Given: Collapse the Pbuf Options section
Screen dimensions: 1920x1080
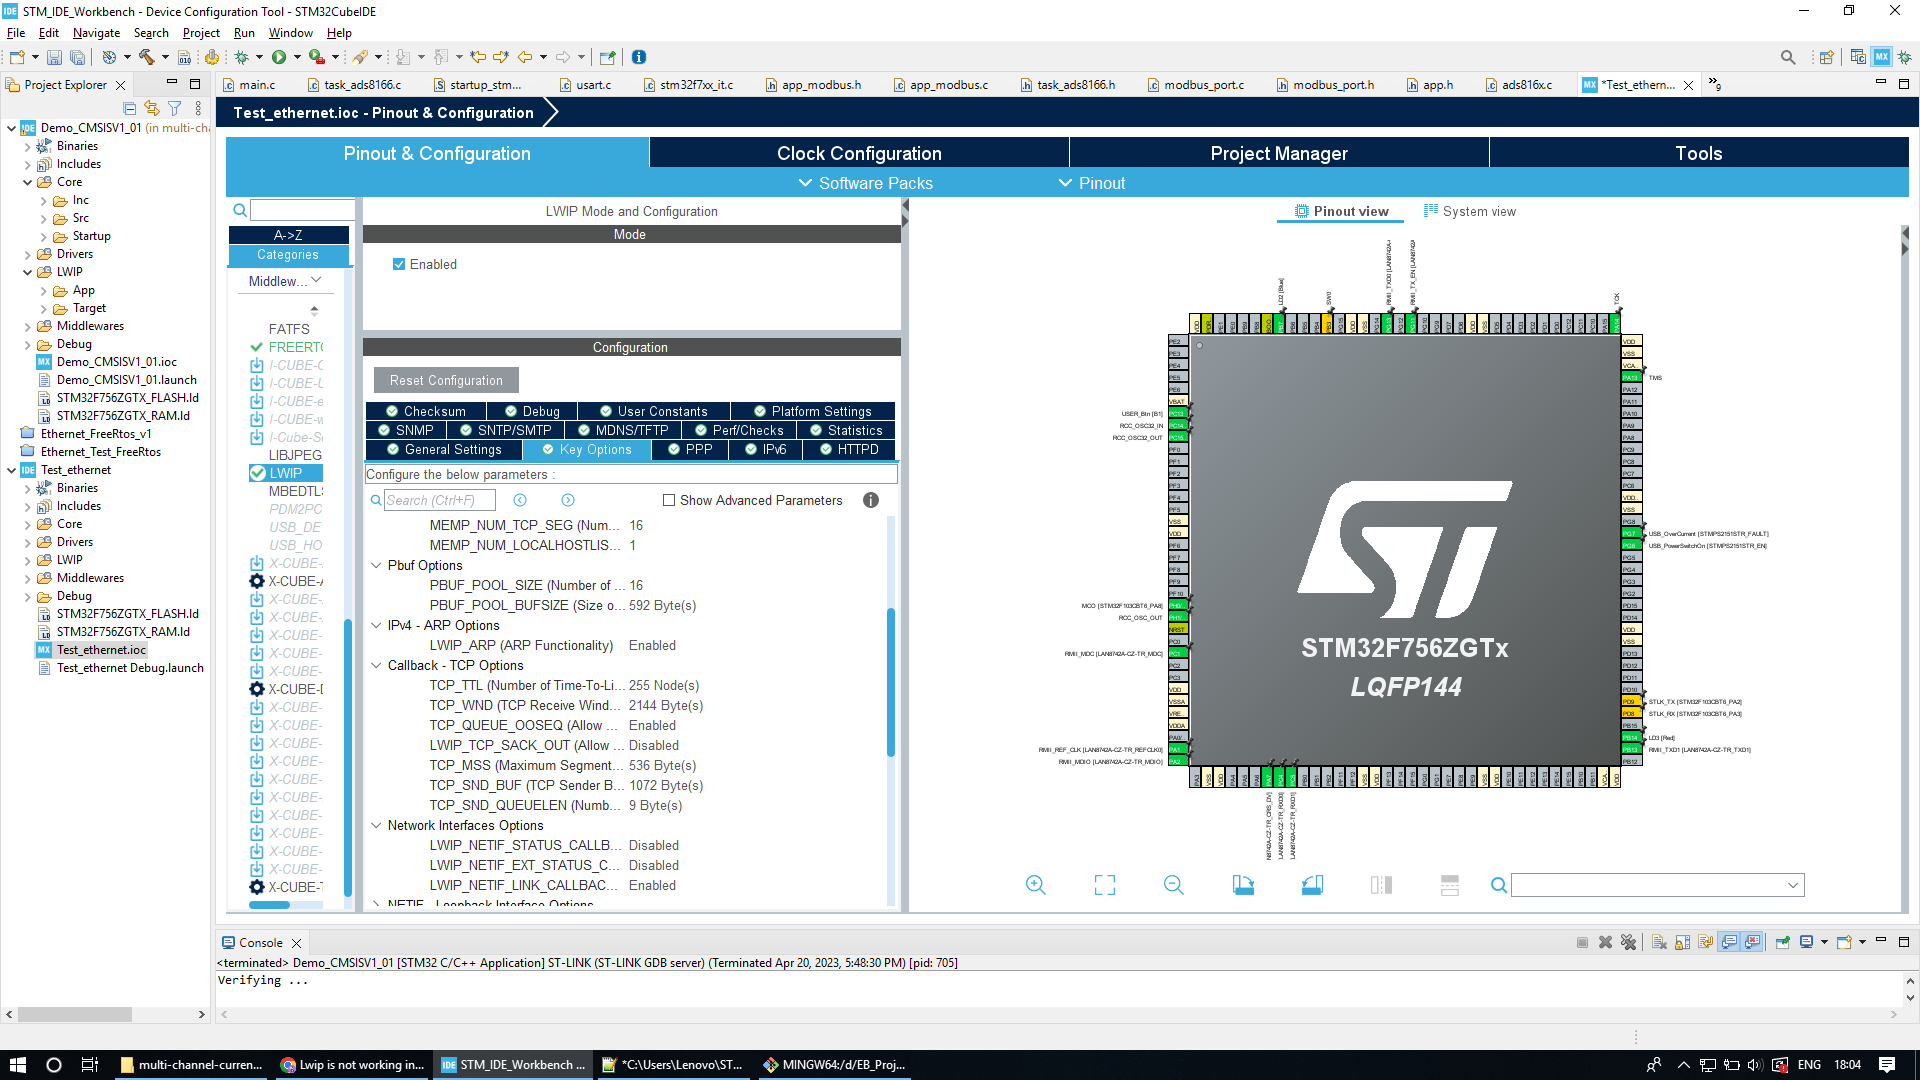Looking at the screenshot, I should click(376, 565).
